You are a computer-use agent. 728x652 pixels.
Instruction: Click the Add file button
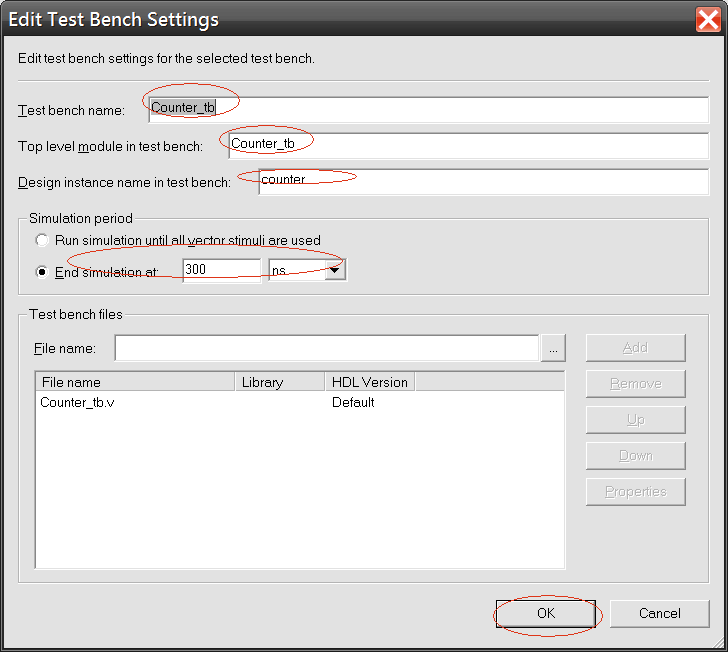(635, 348)
